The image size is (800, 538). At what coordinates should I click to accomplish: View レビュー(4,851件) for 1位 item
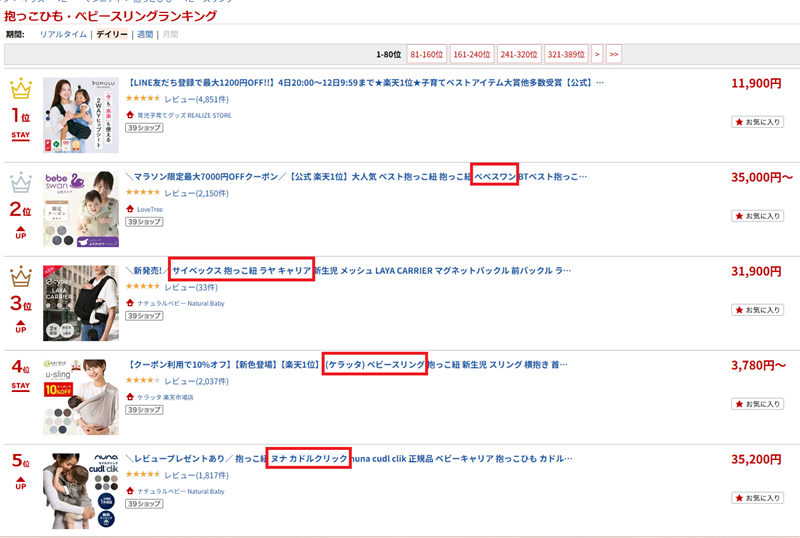tap(196, 99)
